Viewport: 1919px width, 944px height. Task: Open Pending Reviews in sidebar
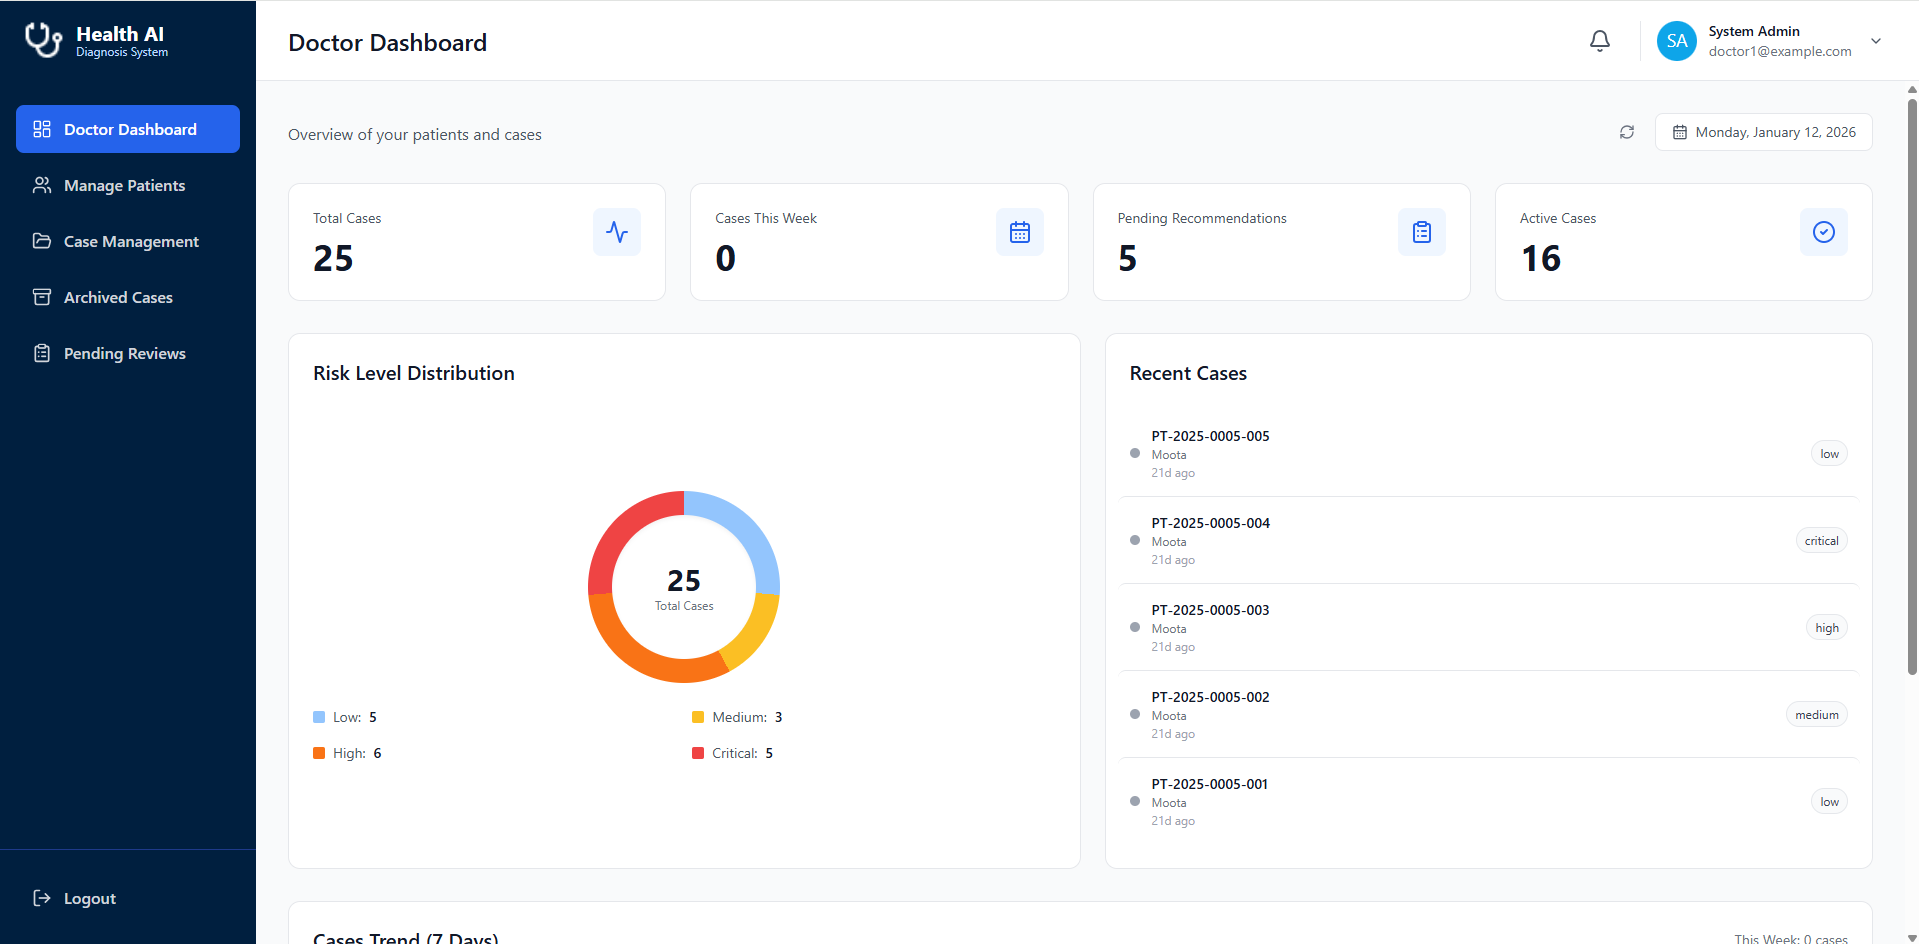(128, 353)
